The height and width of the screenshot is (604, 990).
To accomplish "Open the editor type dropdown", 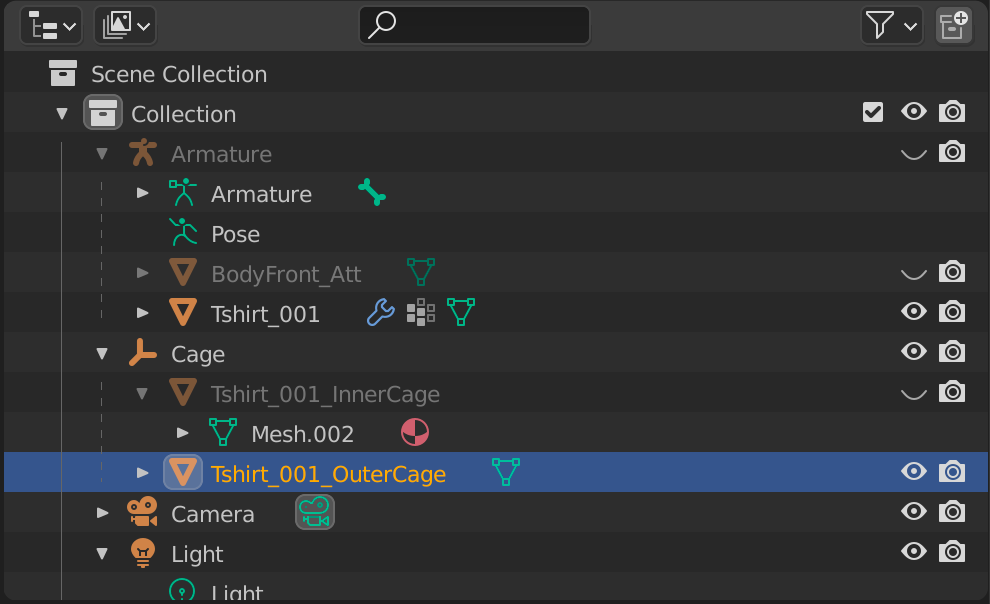I will coord(51,26).
